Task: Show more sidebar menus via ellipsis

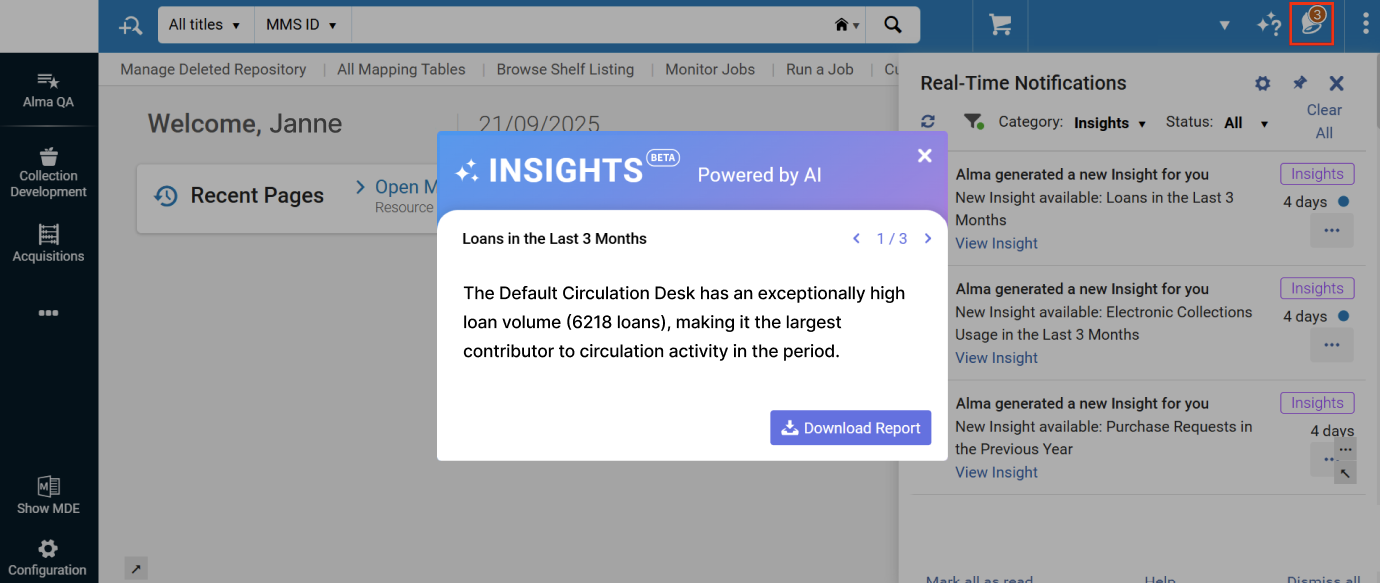Action: point(48,313)
